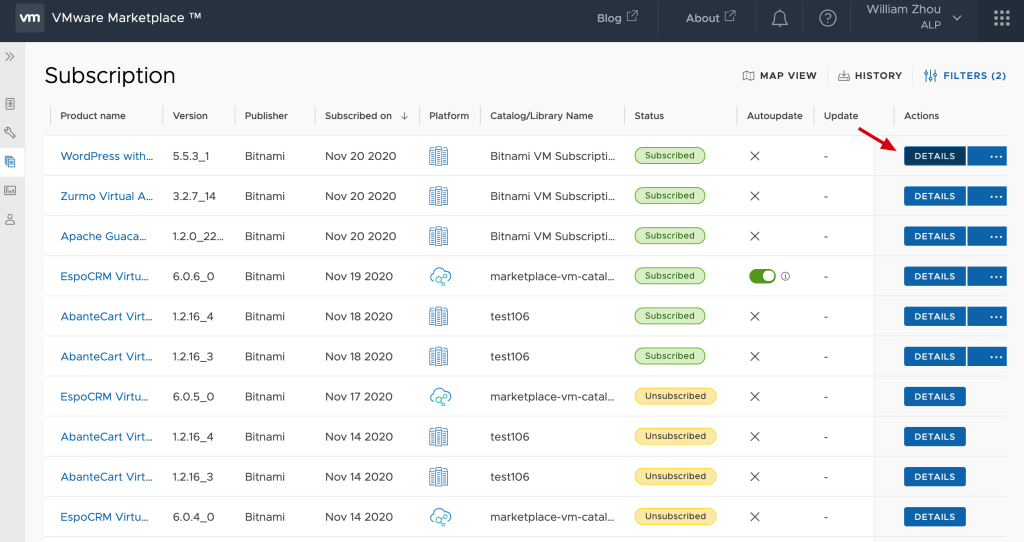Open the Filters (2) panel
This screenshot has height=542, width=1024.
pos(964,76)
